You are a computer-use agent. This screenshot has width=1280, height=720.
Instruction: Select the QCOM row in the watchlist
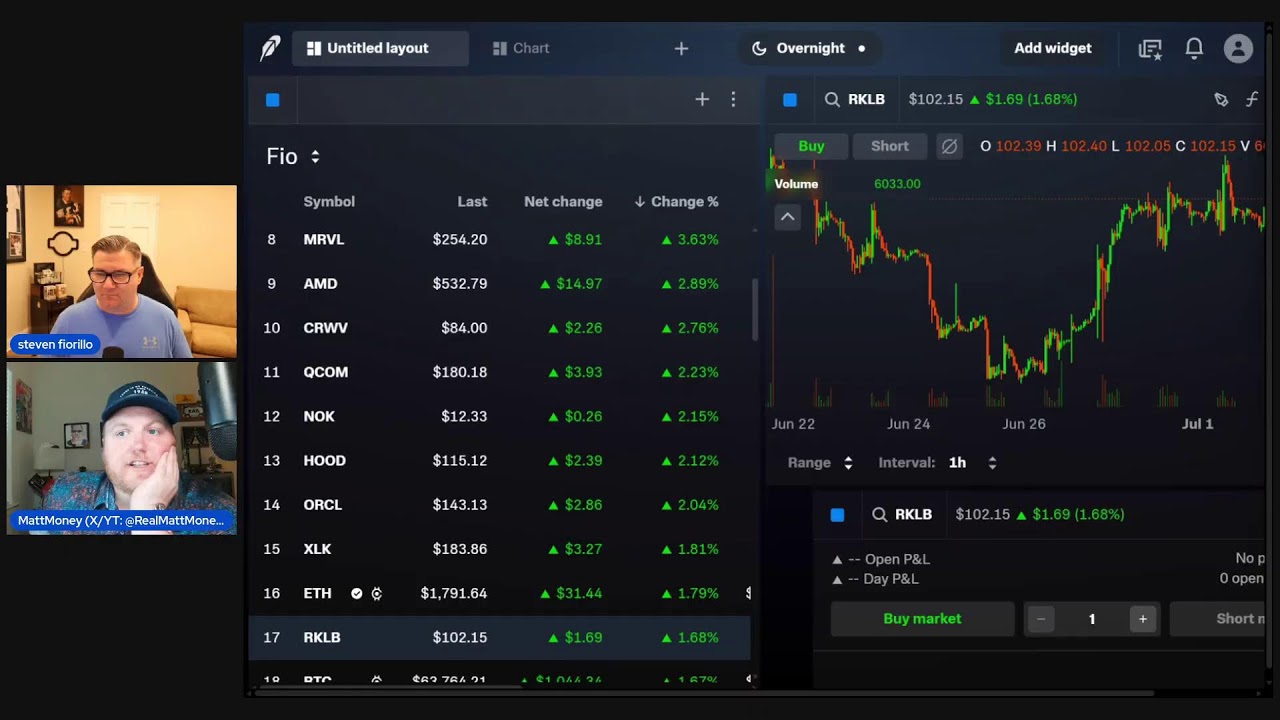499,372
